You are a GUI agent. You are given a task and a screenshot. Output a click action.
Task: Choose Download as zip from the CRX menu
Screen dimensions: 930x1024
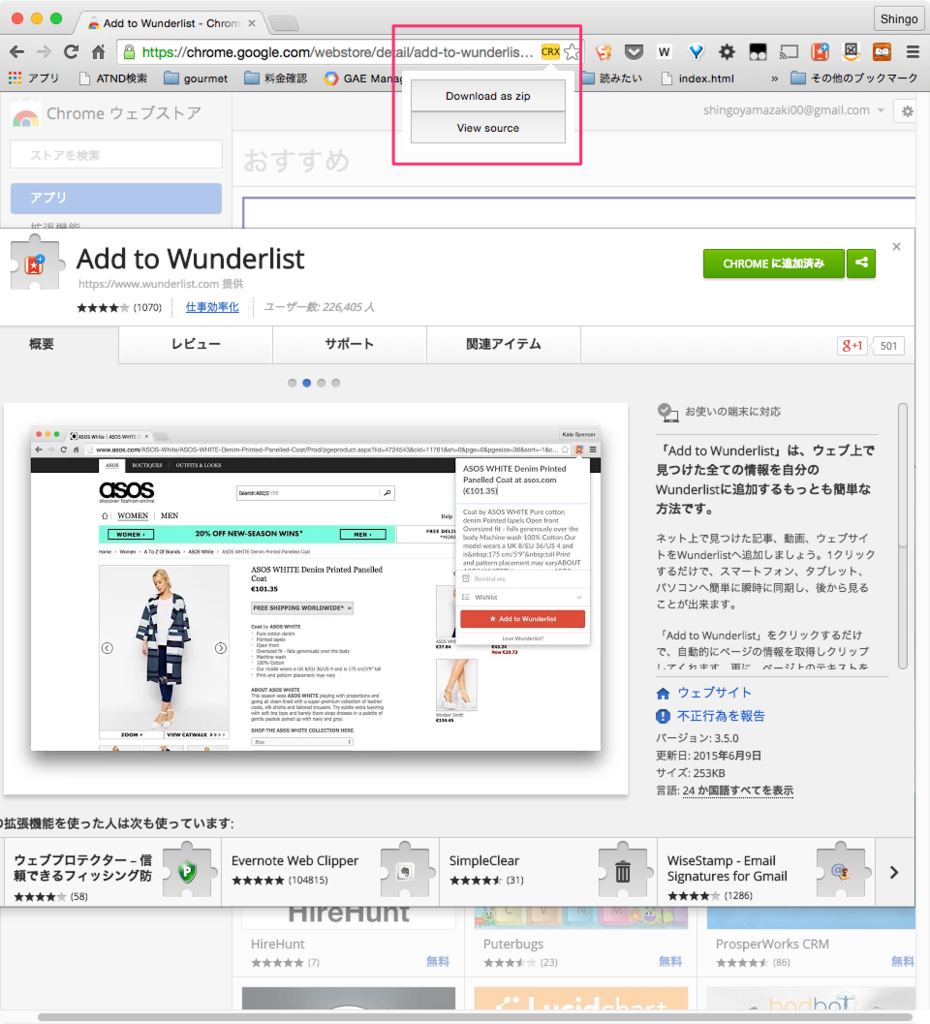pos(487,96)
